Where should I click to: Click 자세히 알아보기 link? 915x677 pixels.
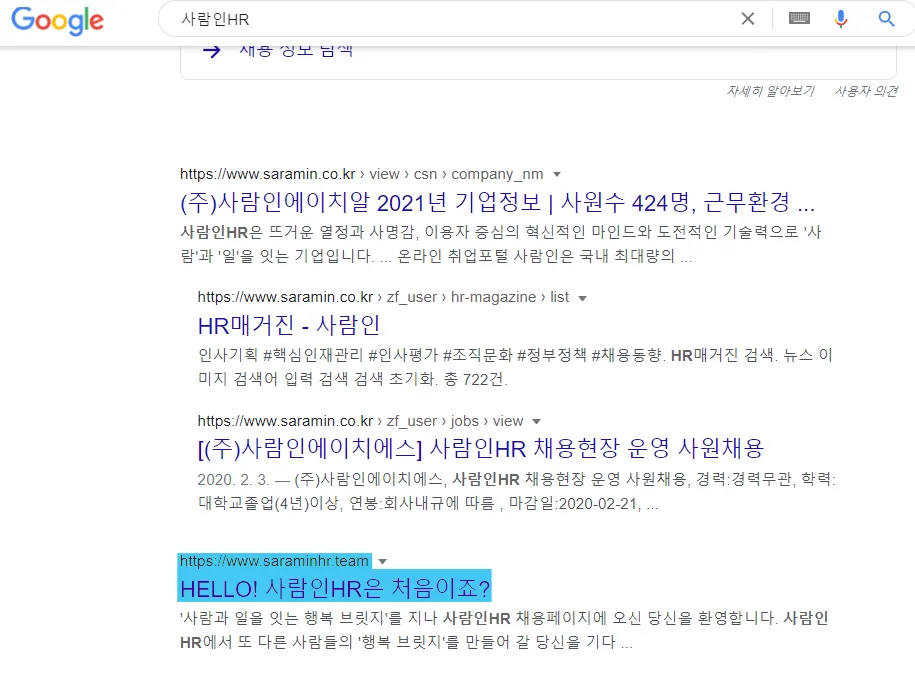(770, 91)
